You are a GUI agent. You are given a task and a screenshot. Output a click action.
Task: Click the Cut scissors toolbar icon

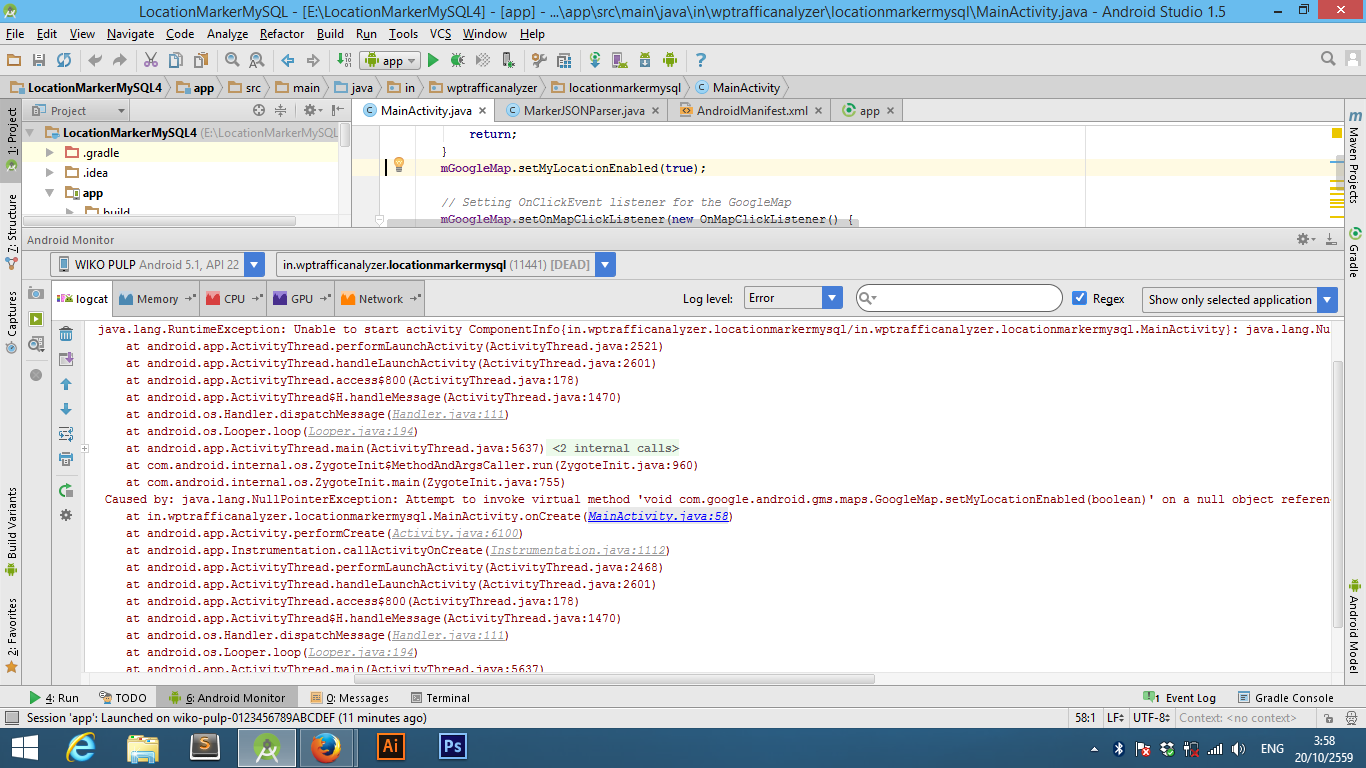tap(151, 60)
